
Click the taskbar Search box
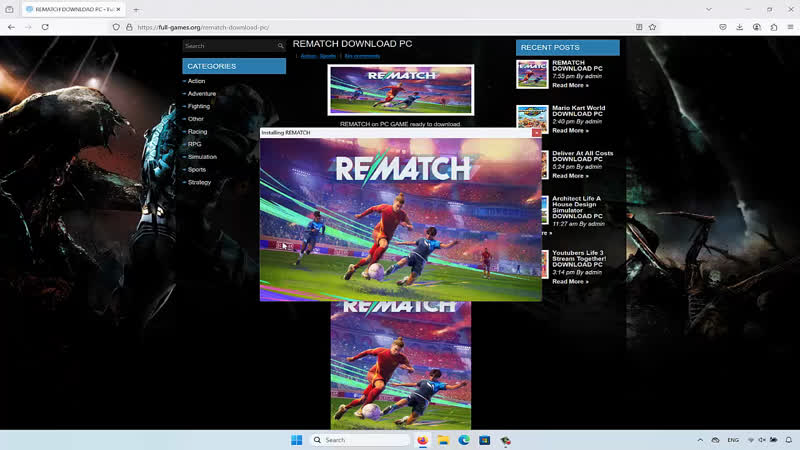[360, 440]
